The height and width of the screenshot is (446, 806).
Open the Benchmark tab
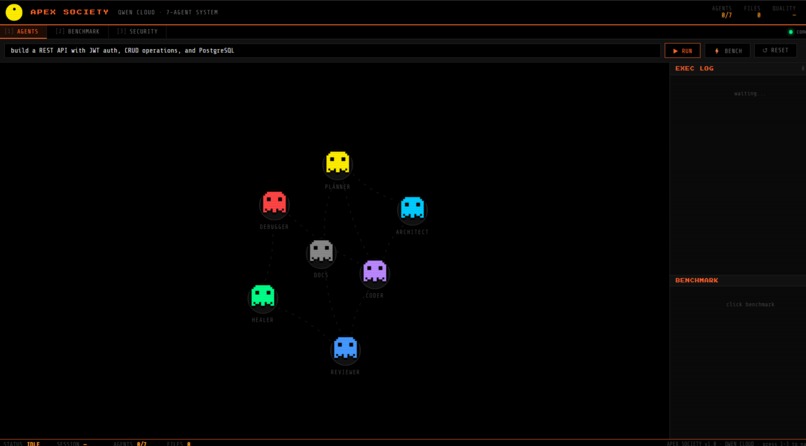coord(78,31)
